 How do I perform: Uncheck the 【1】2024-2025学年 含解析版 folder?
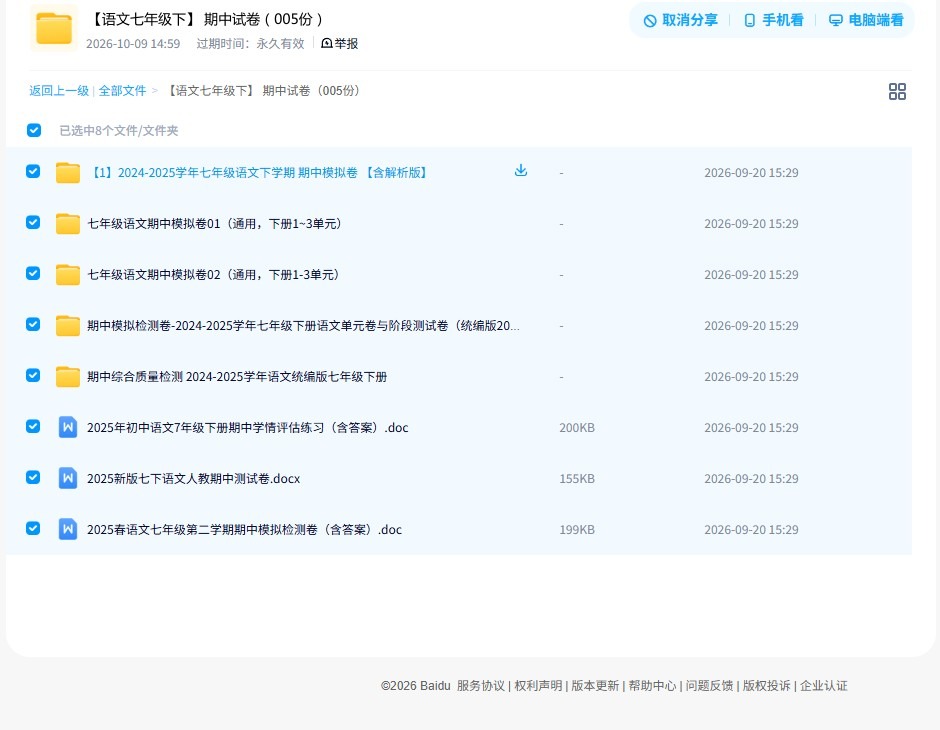point(33,171)
